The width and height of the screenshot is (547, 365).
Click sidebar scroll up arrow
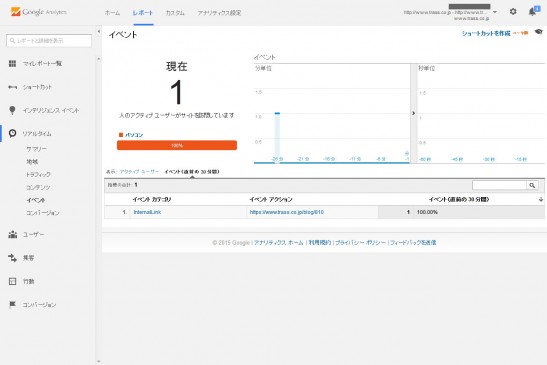[99, 59]
